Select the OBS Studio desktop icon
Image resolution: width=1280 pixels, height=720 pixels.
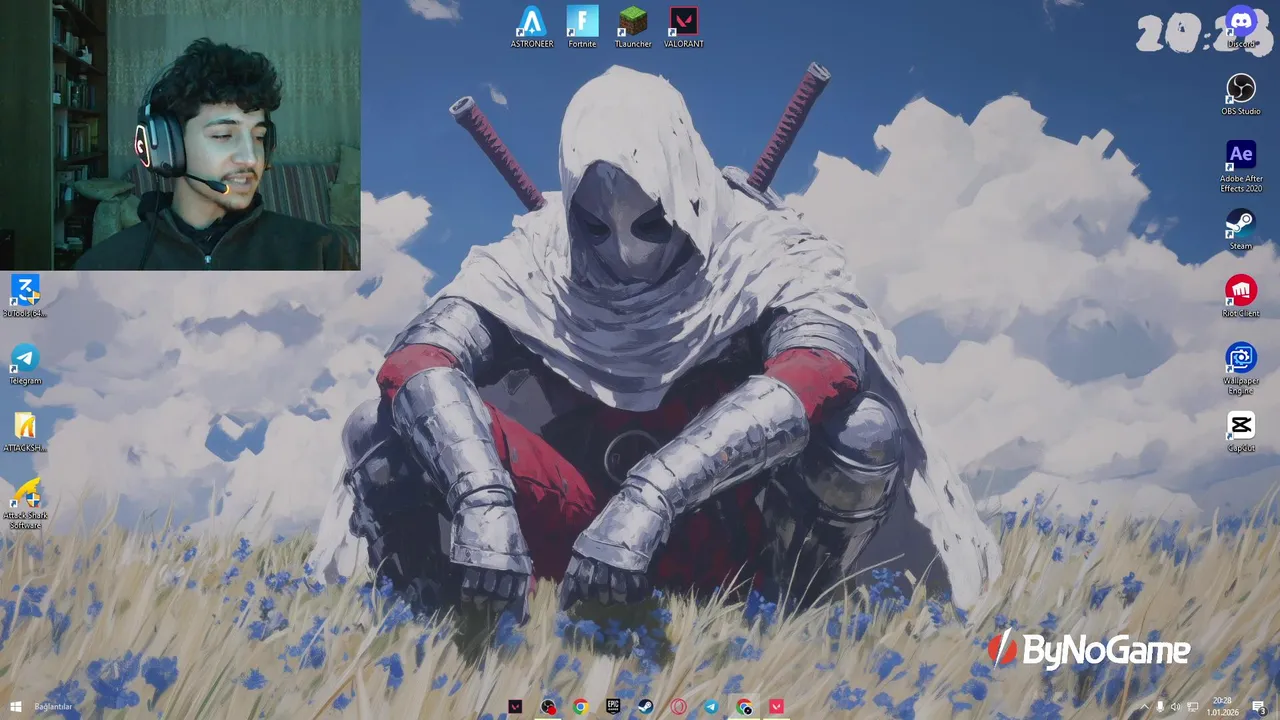point(1241,94)
